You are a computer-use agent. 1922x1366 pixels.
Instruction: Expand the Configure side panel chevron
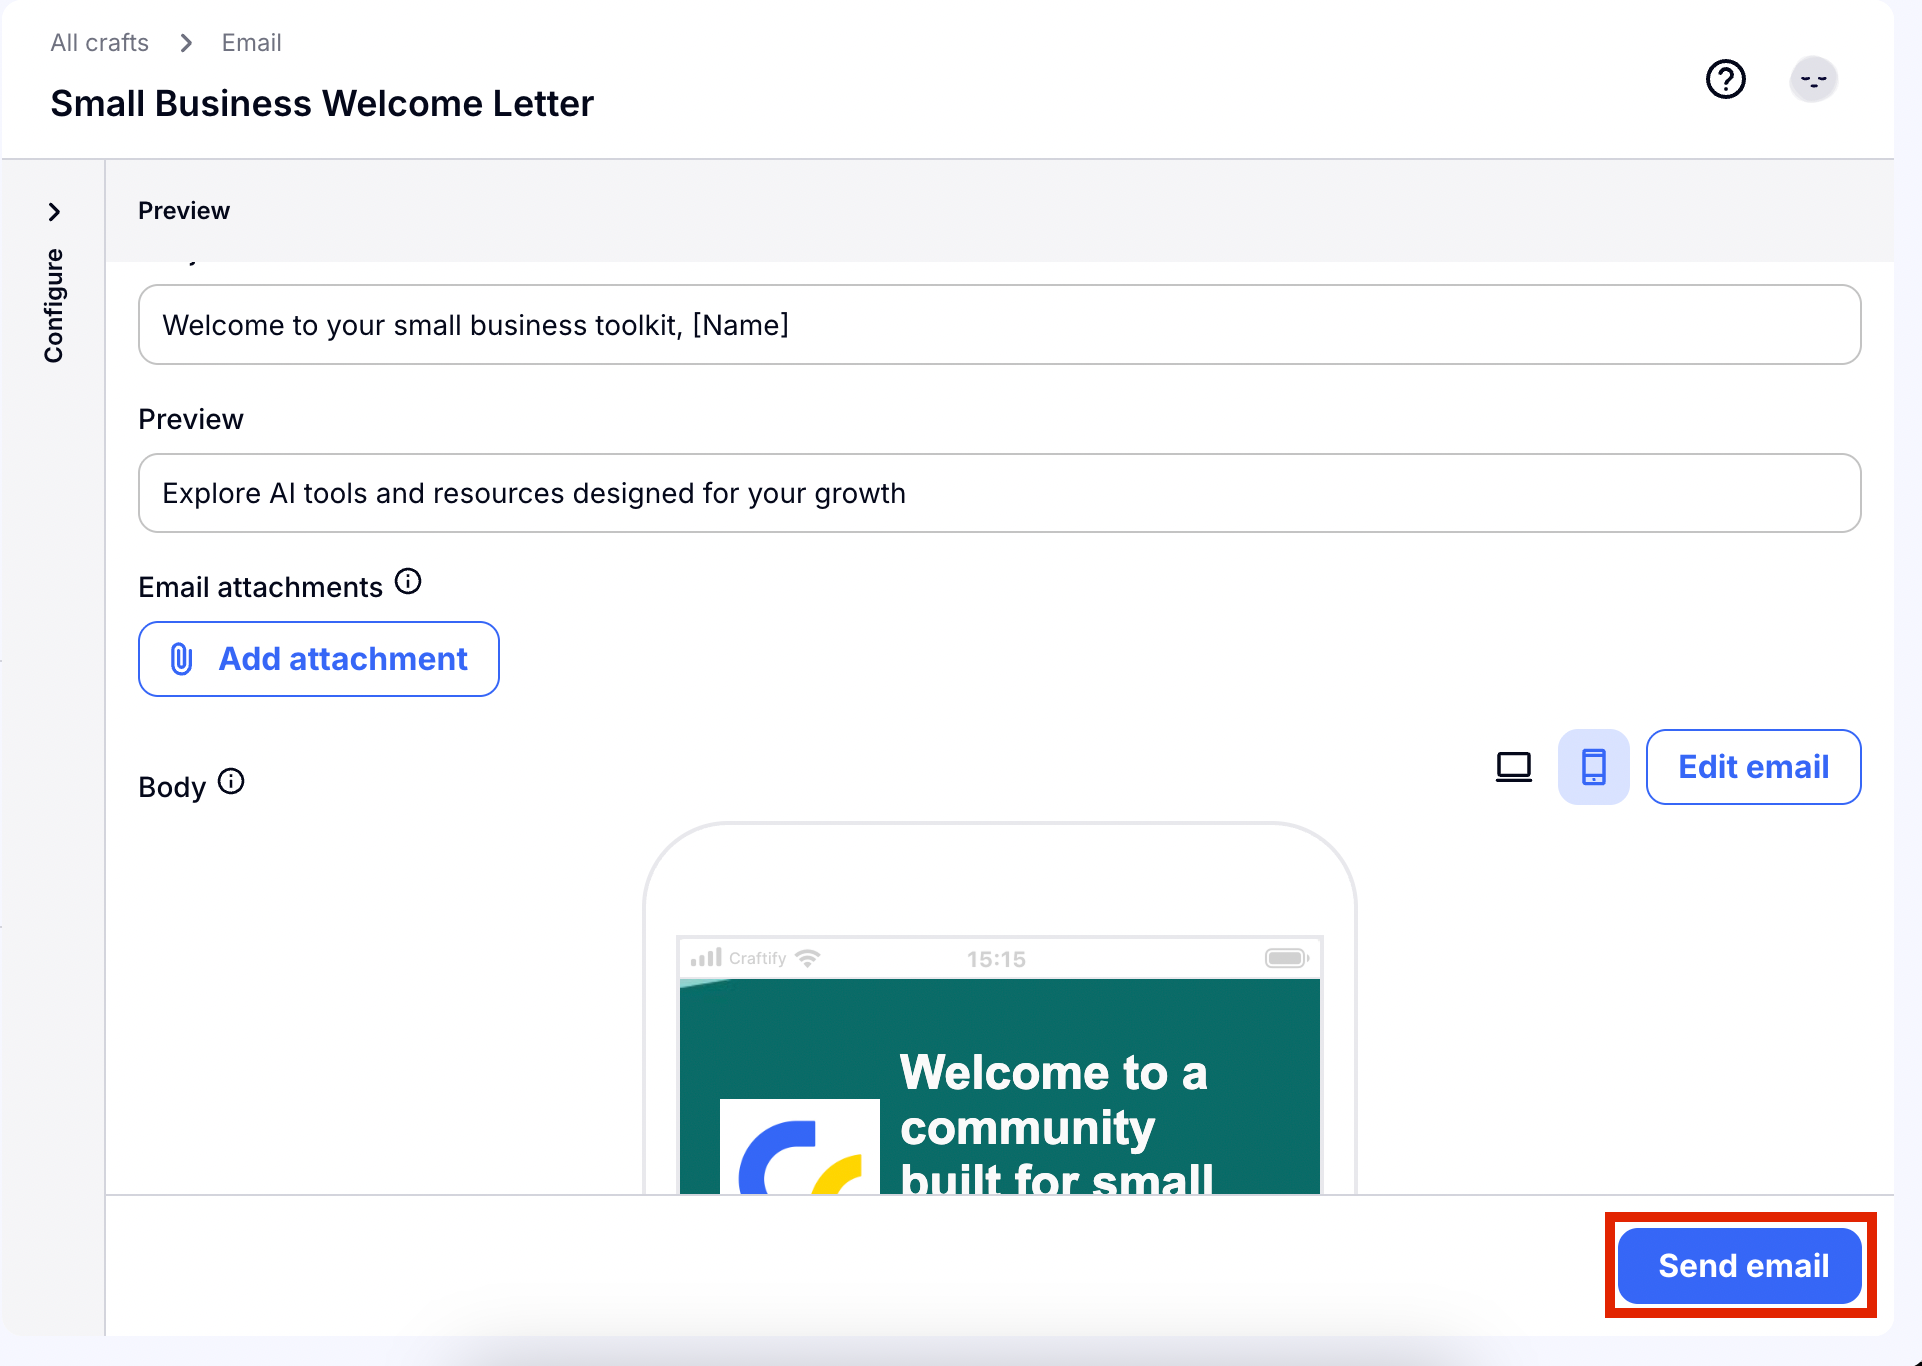(x=54, y=212)
